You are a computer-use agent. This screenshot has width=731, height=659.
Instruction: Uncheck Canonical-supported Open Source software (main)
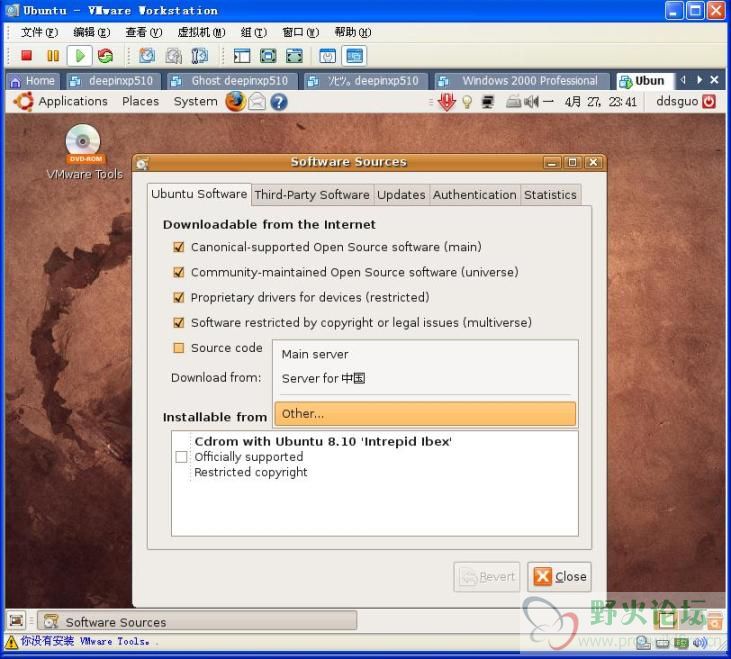[x=179, y=247]
